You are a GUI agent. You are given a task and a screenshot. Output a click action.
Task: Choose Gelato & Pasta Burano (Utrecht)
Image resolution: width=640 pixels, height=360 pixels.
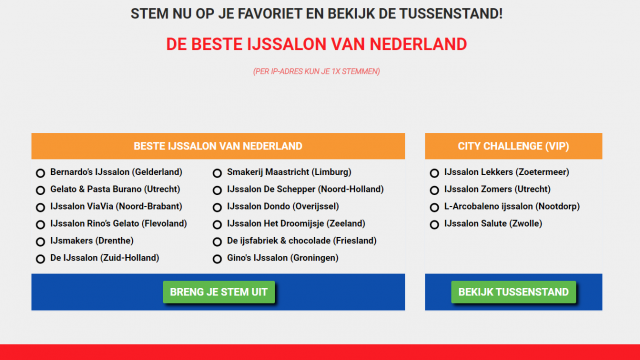[x=40, y=190]
